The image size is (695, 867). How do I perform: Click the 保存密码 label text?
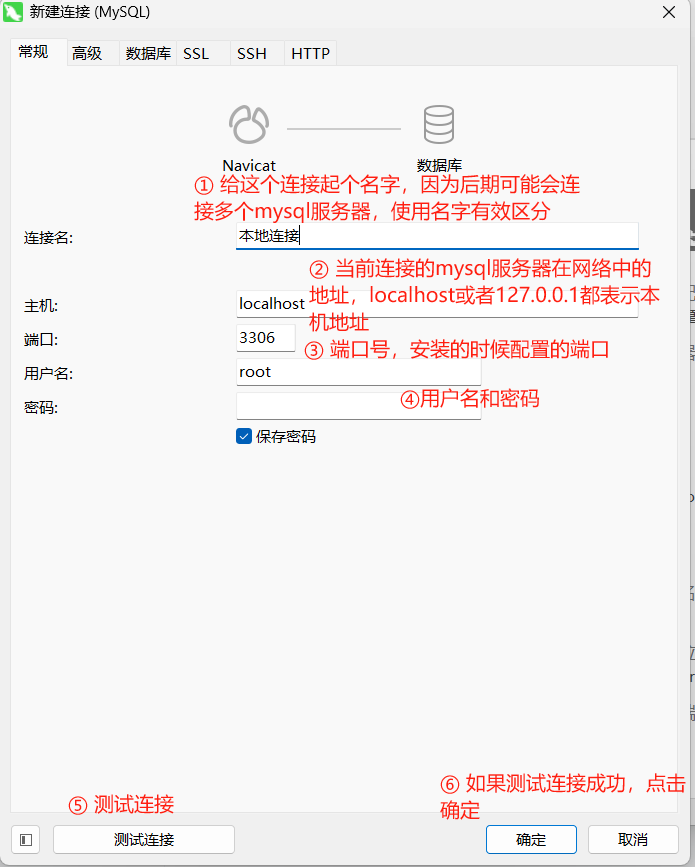tap(286, 437)
